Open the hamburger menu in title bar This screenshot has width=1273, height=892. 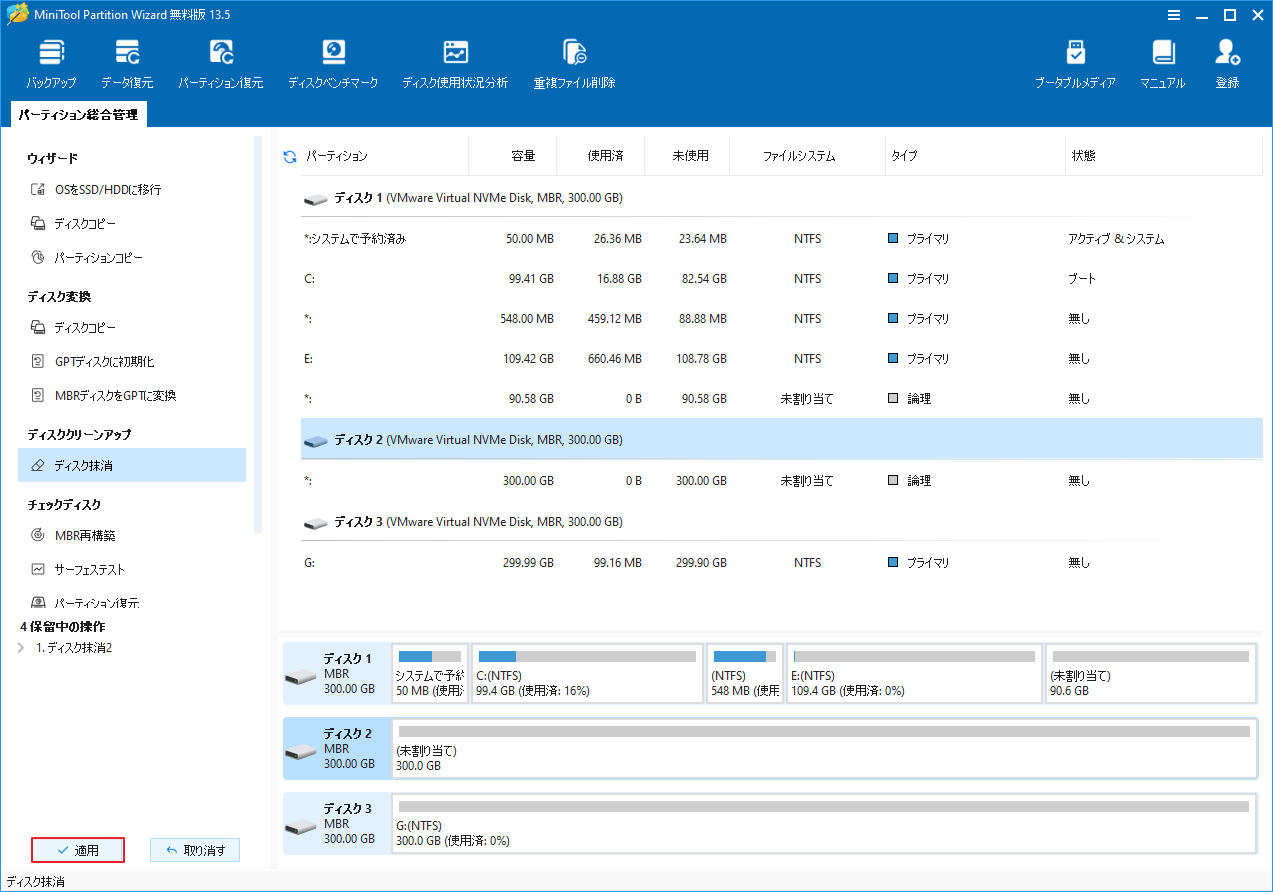click(x=1174, y=15)
